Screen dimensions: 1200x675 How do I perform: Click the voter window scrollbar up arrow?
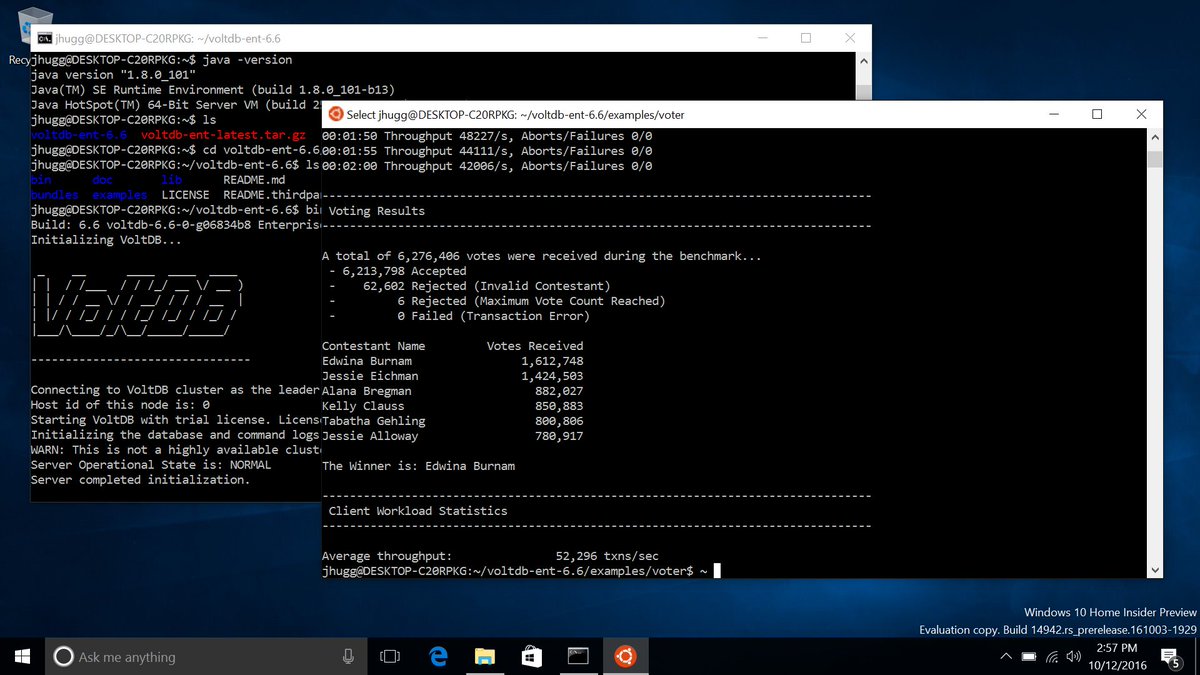[1155, 137]
